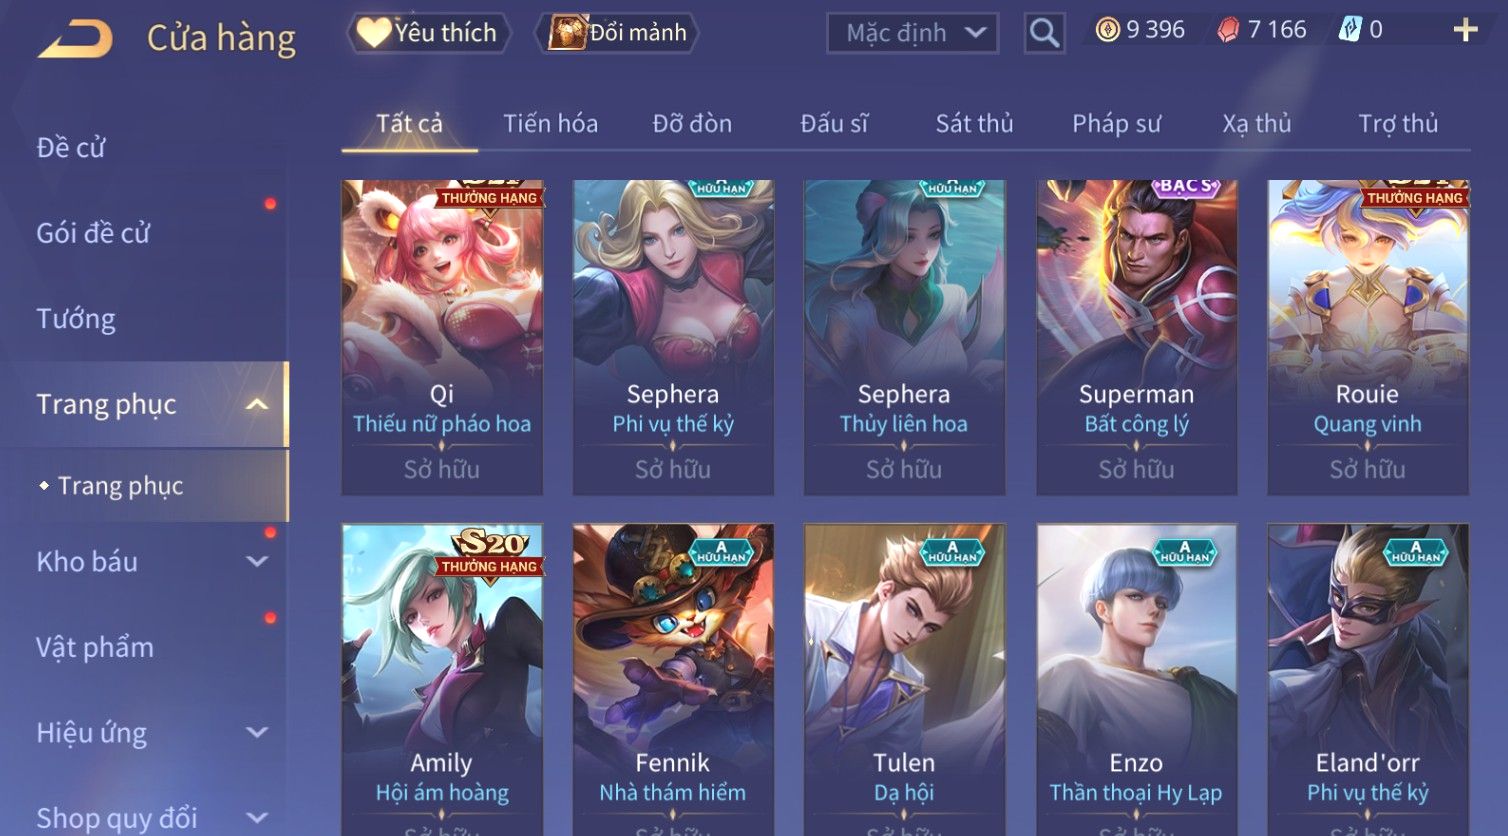Tap the gold coin balance icon

pos(1107,30)
